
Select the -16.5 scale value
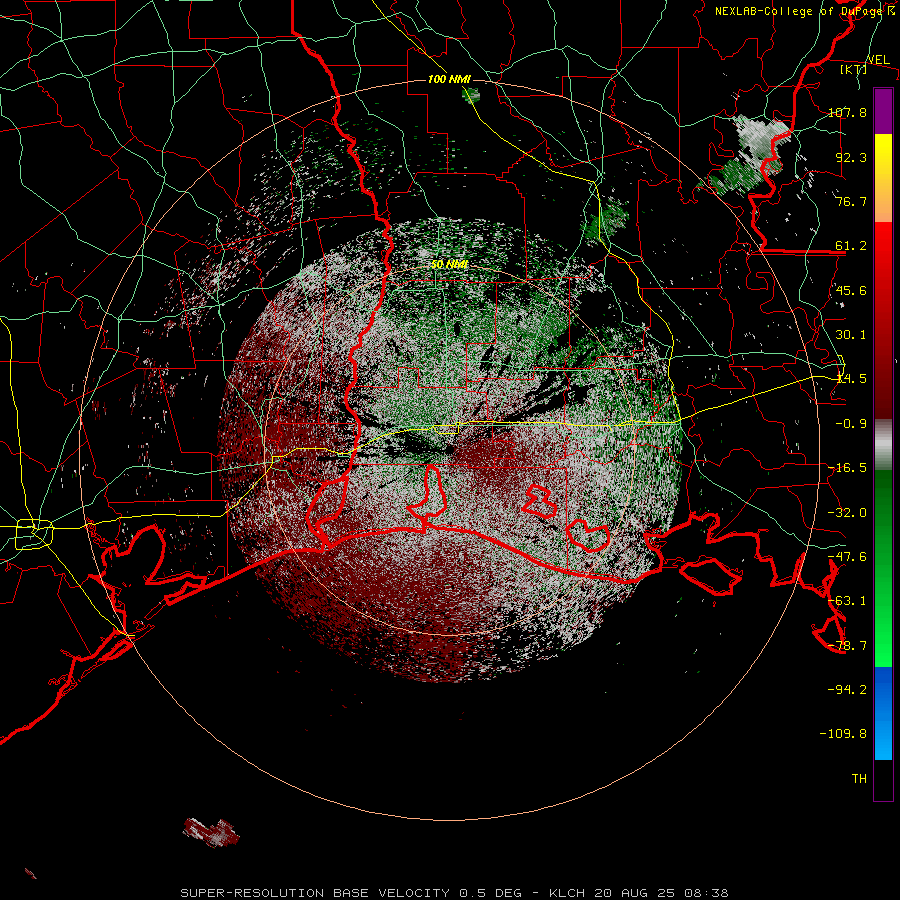coord(847,468)
